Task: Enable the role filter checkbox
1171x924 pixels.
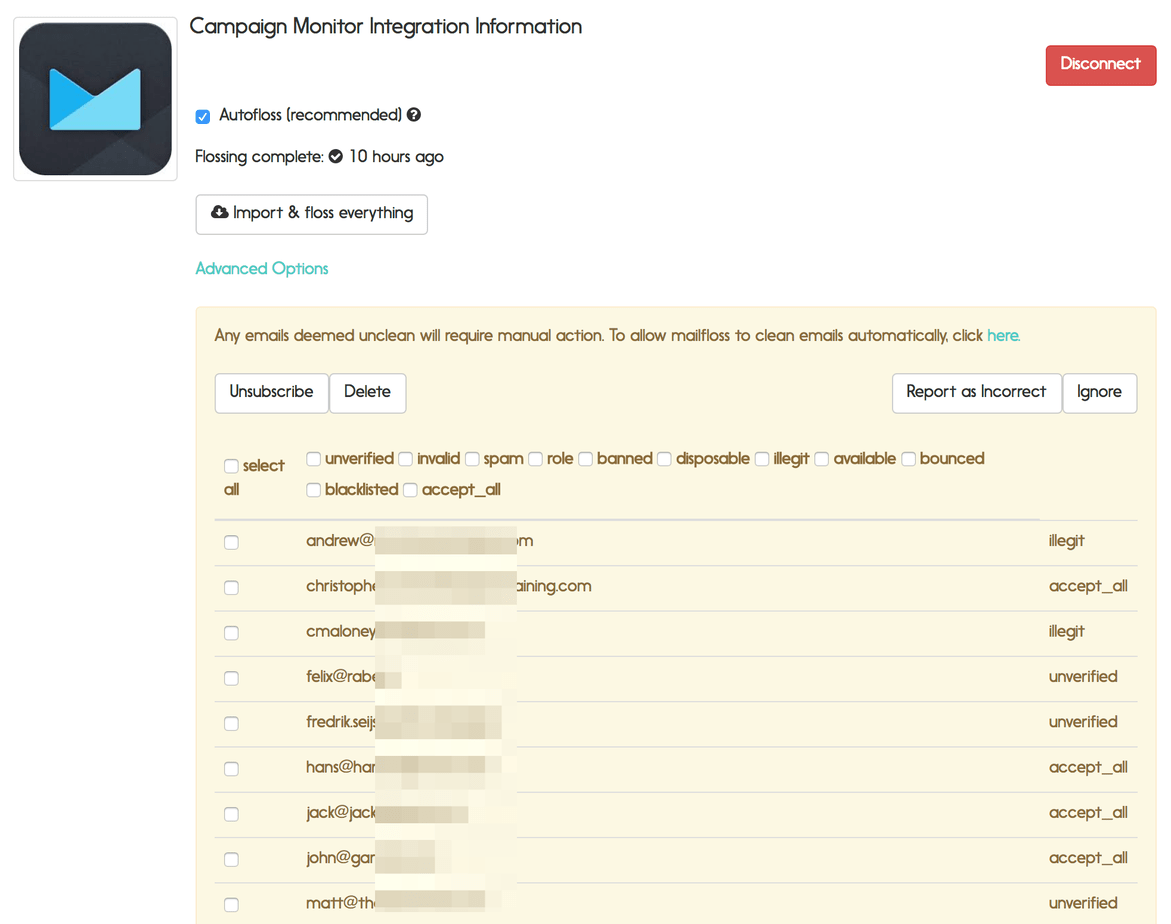Action: pyautogui.click(x=535, y=459)
